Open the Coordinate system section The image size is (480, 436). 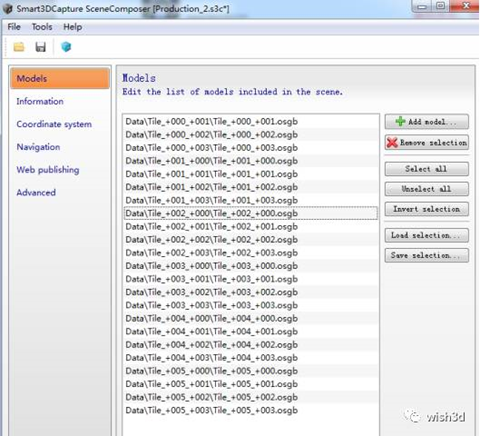pos(54,124)
